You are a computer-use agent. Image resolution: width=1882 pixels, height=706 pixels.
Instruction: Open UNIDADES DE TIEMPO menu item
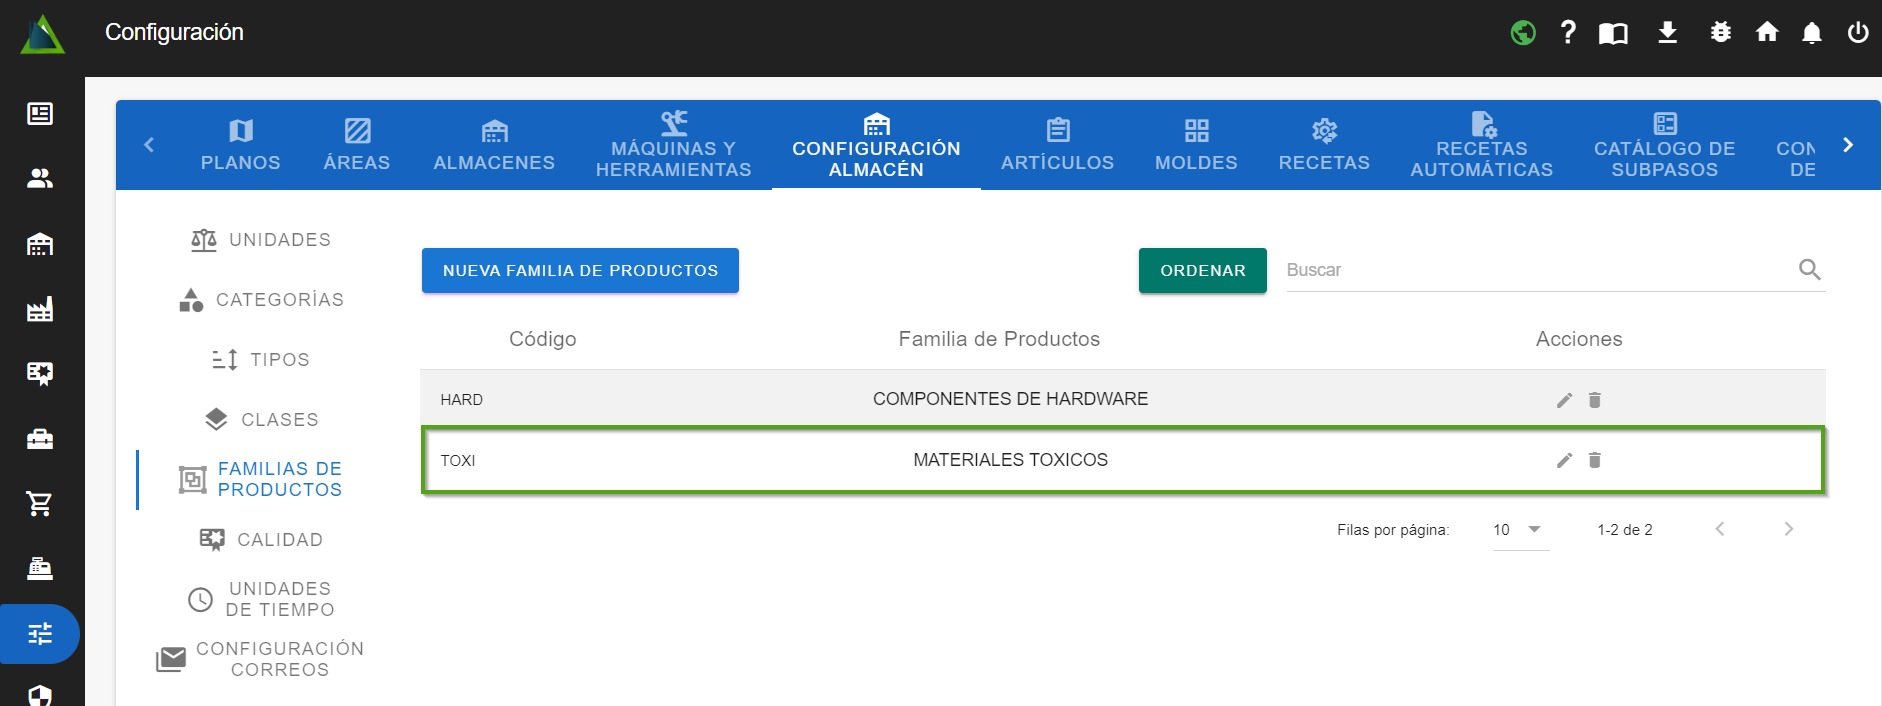262,599
